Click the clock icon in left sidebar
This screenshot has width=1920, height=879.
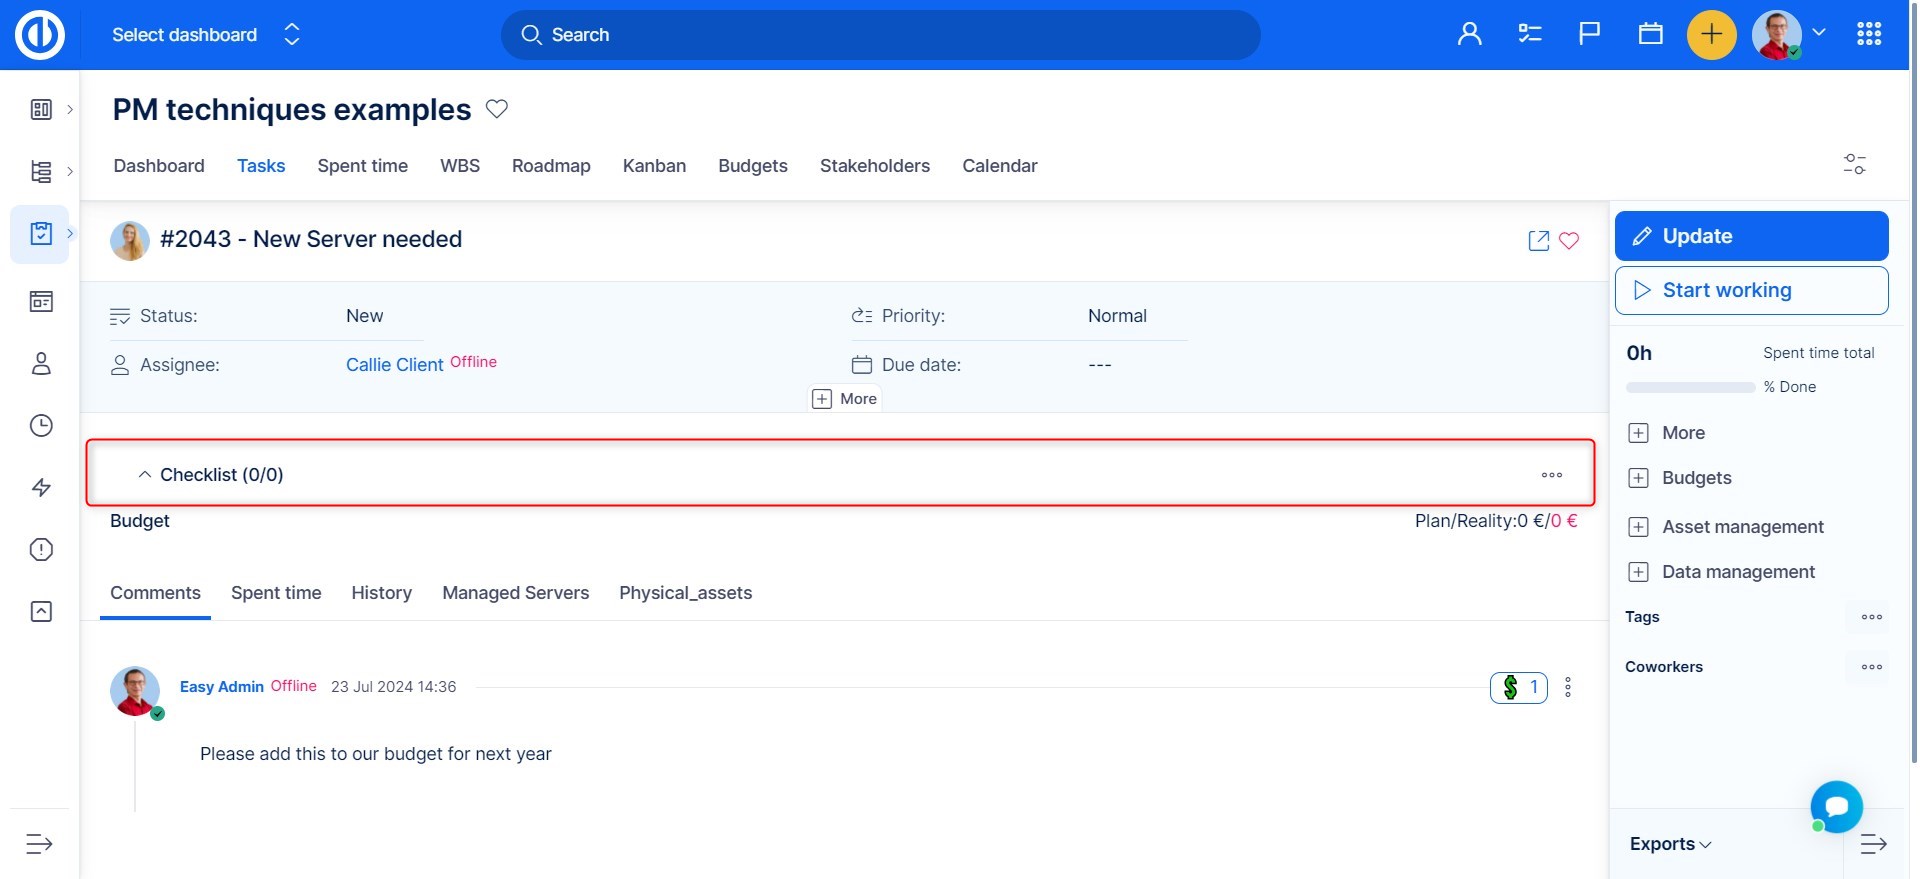click(41, 426)
